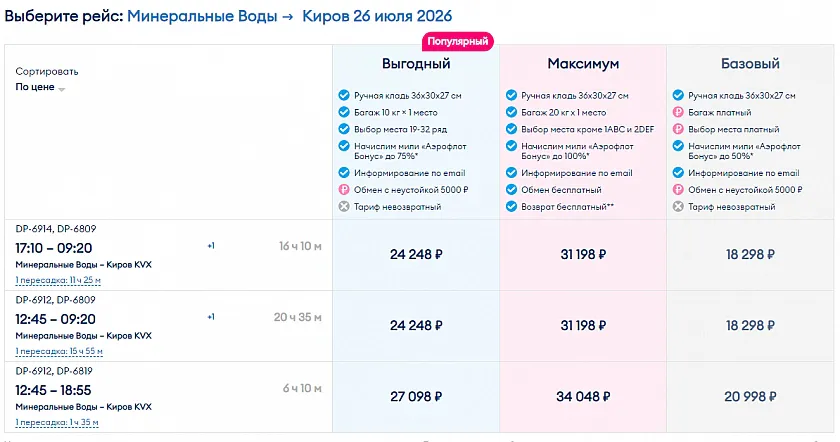Click checkmark beside 'Багаж 20 кг x 1 место'
This screenshot has height=442, width=840.
[x=511, y=113]
